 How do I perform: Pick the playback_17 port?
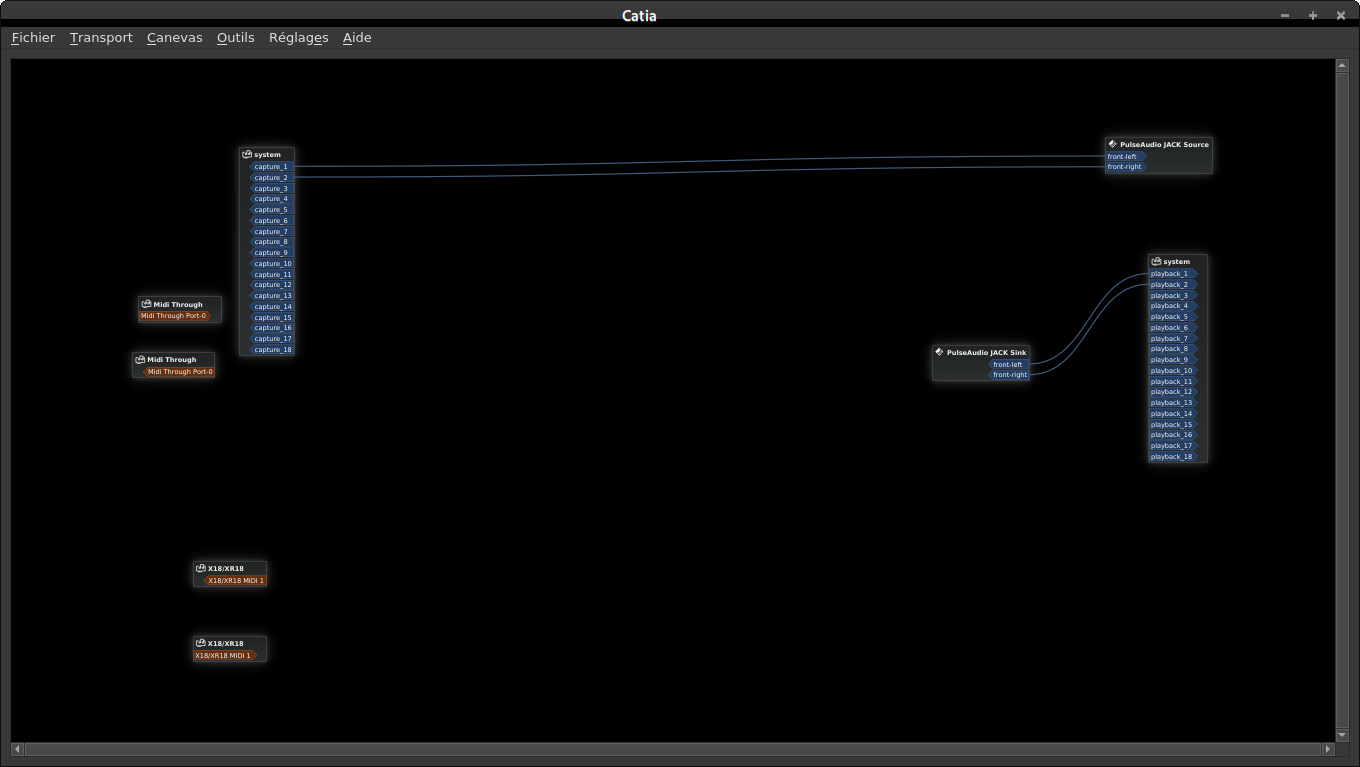click(1173, 446)
